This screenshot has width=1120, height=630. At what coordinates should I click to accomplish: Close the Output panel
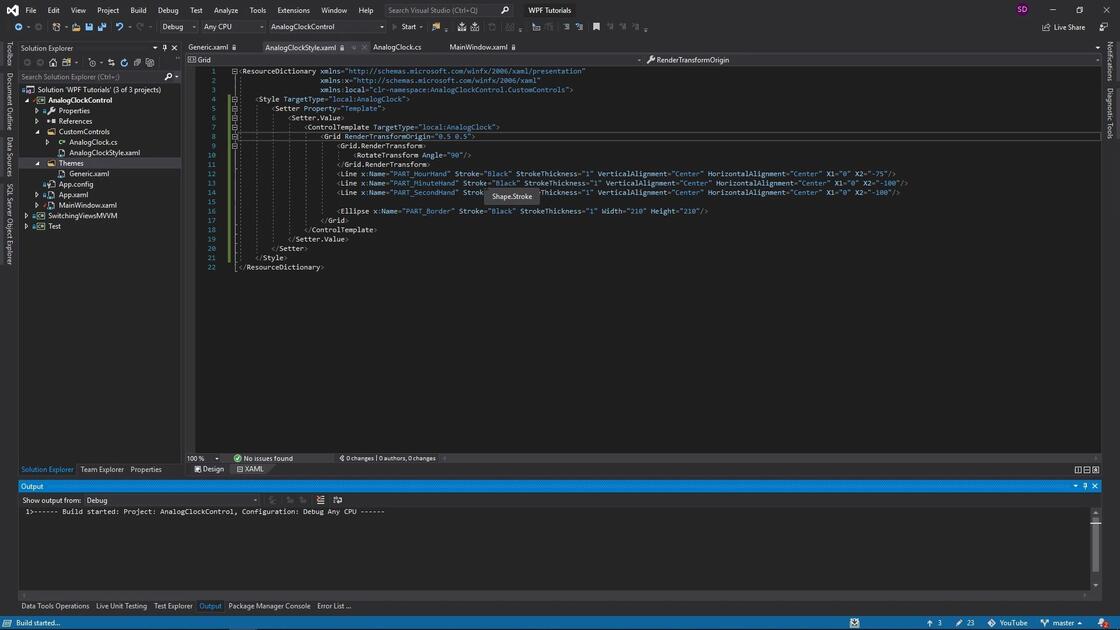pos(1095,486)
